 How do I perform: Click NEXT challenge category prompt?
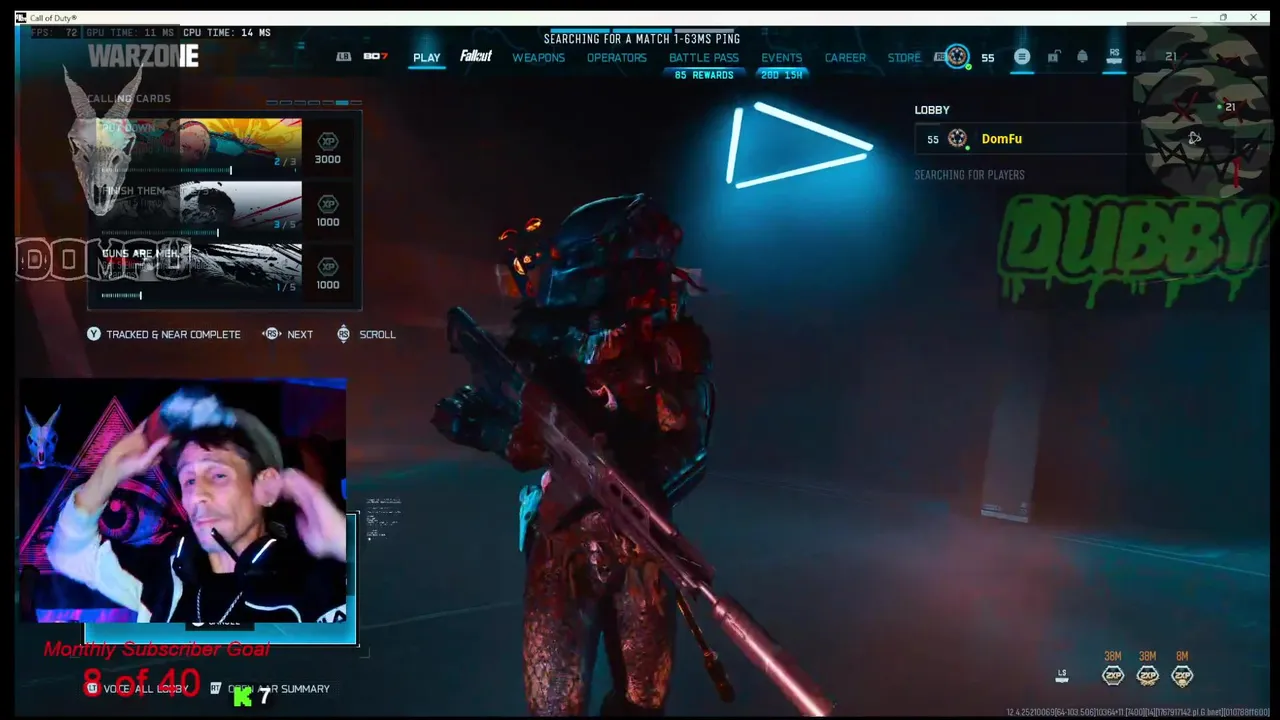coord(288,334)
